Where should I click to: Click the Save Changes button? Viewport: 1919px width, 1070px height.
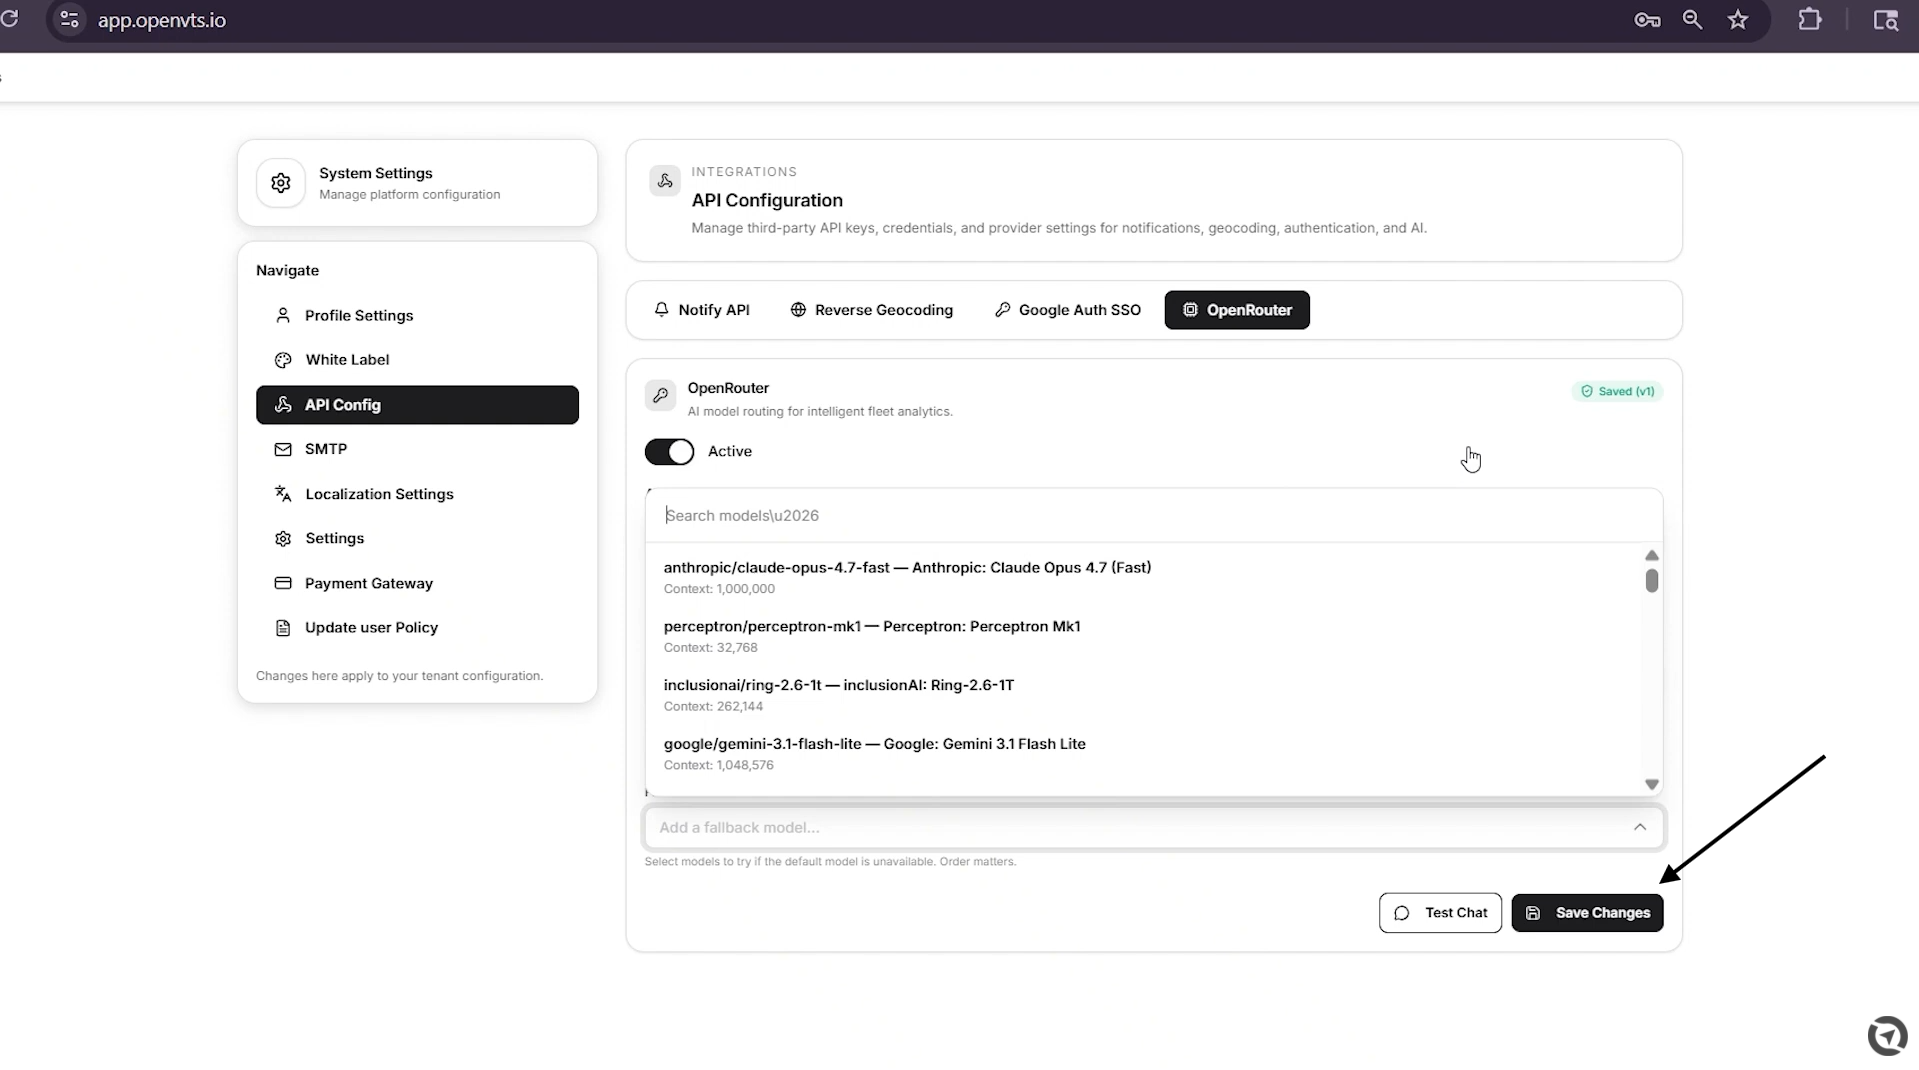[1587, 913]
